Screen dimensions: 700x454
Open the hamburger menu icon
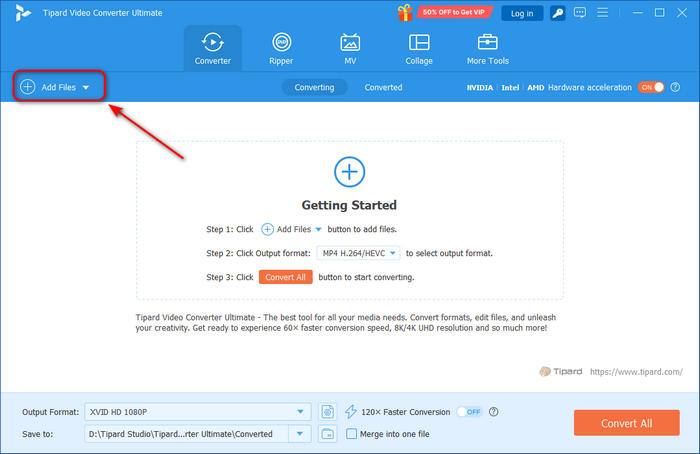[602, 12]
